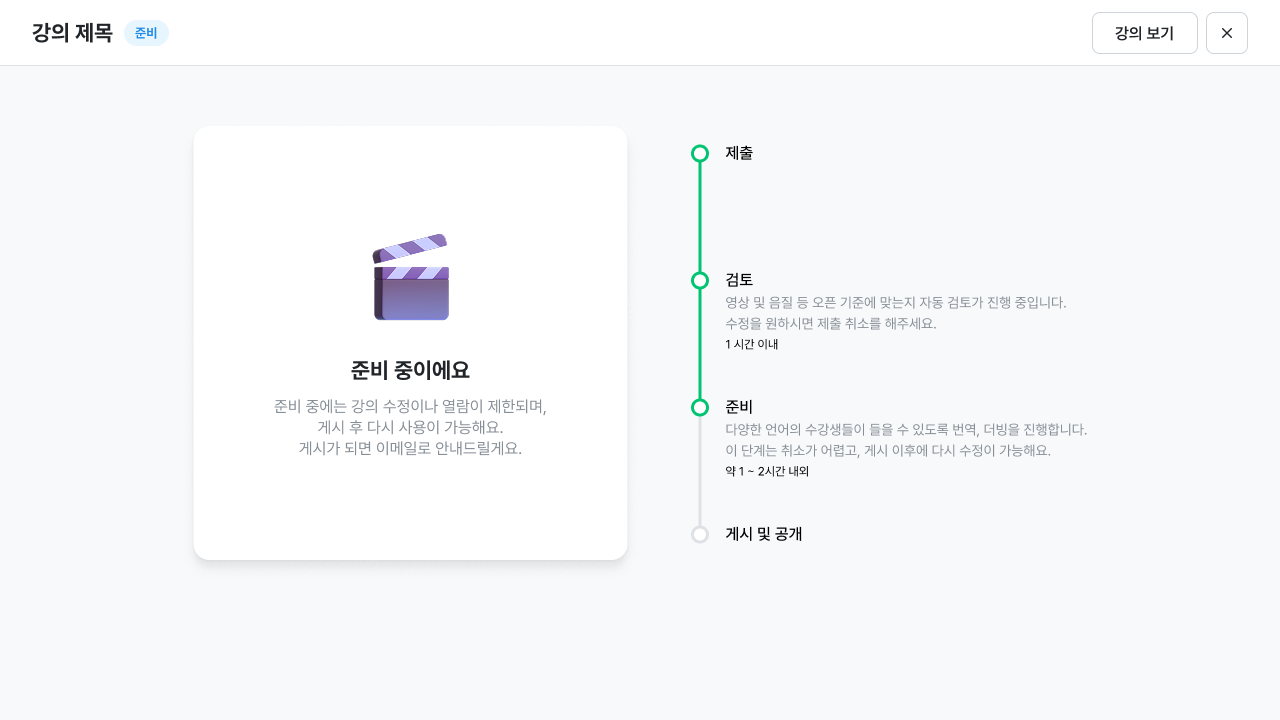1280x720 pixels.
Task: Click the 준비 step label in timeline
Action: click(x=739, y=407)
